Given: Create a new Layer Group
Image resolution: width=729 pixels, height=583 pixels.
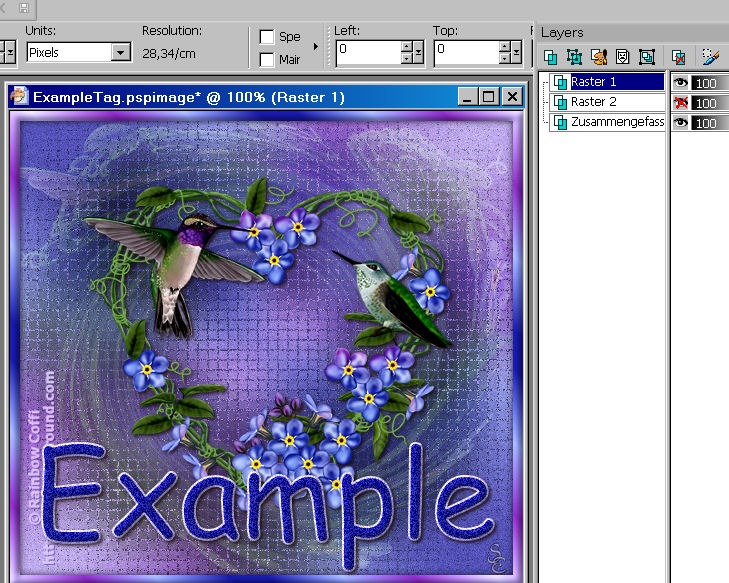Looking at the screenshot, I should pos(647,57).
